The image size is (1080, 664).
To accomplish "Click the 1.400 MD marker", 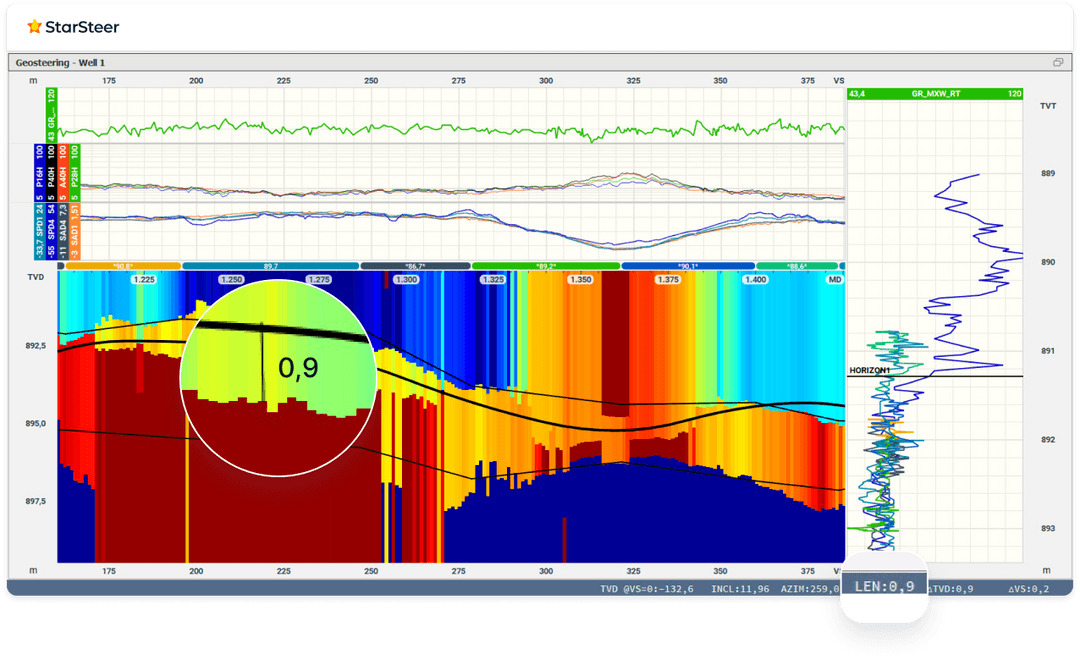I will click(x=756, y=280).
